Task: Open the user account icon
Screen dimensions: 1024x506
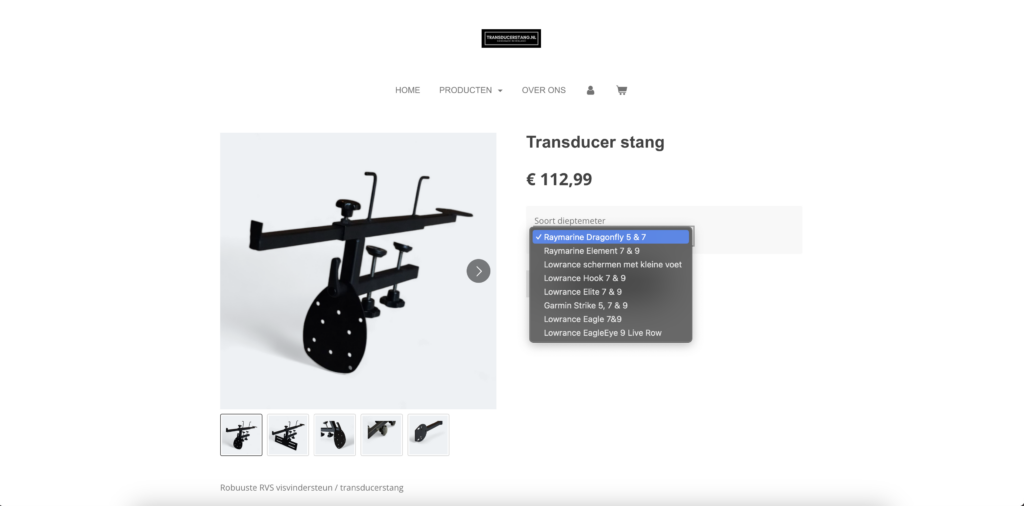Action: click(590, 91)
